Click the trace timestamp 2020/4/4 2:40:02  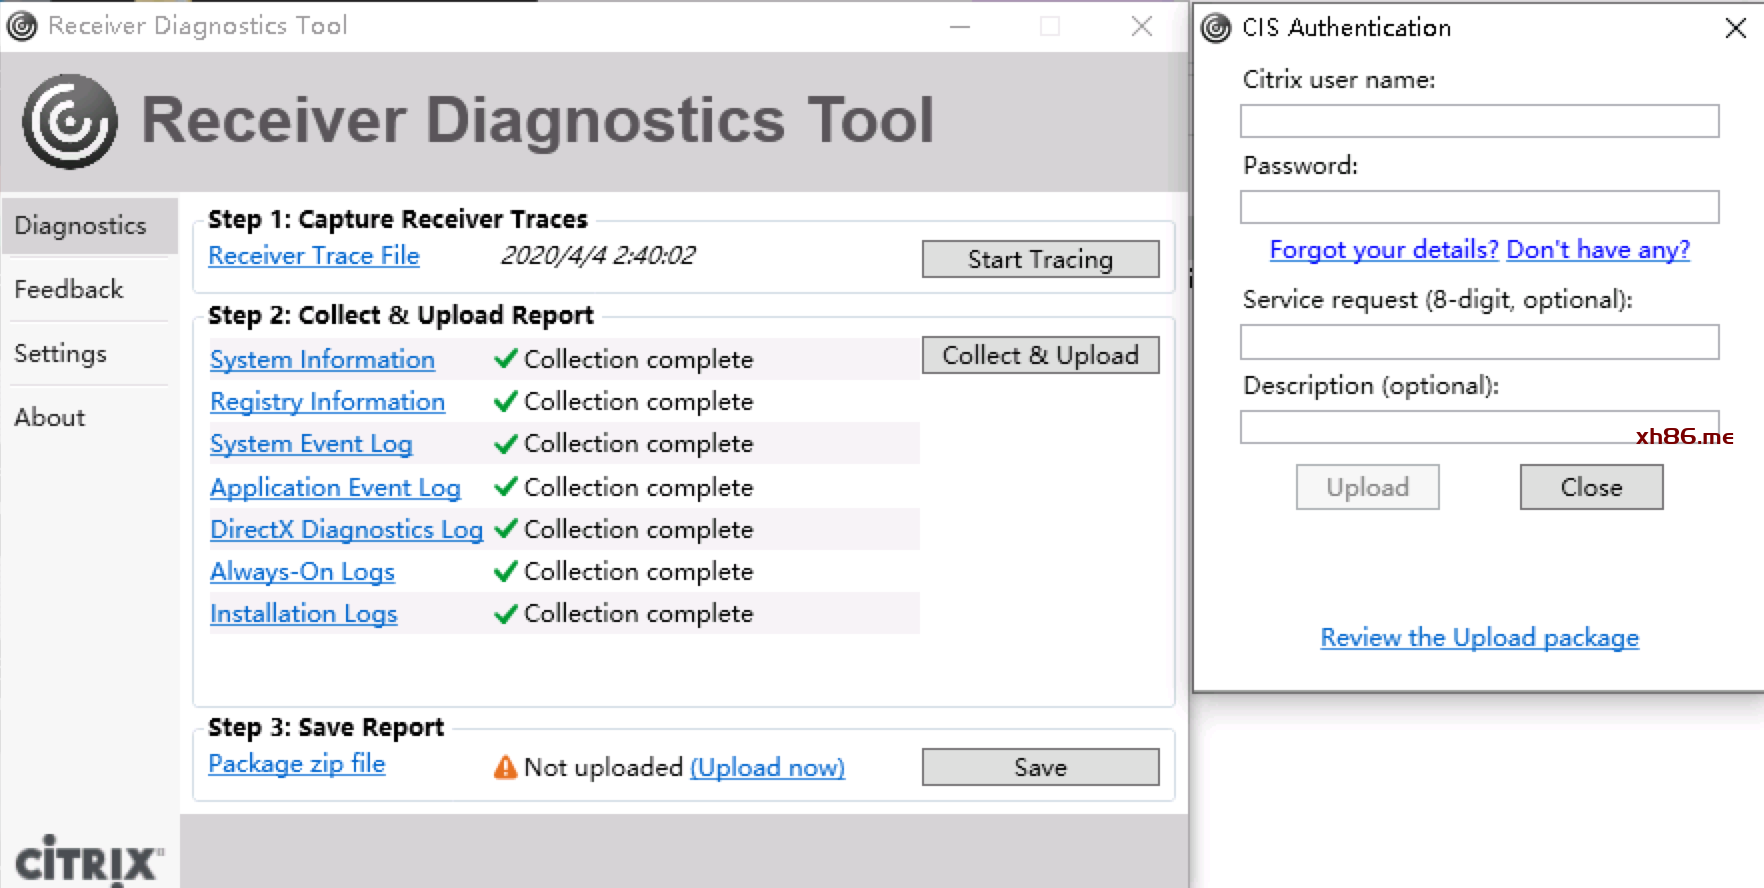pos(598,256)
